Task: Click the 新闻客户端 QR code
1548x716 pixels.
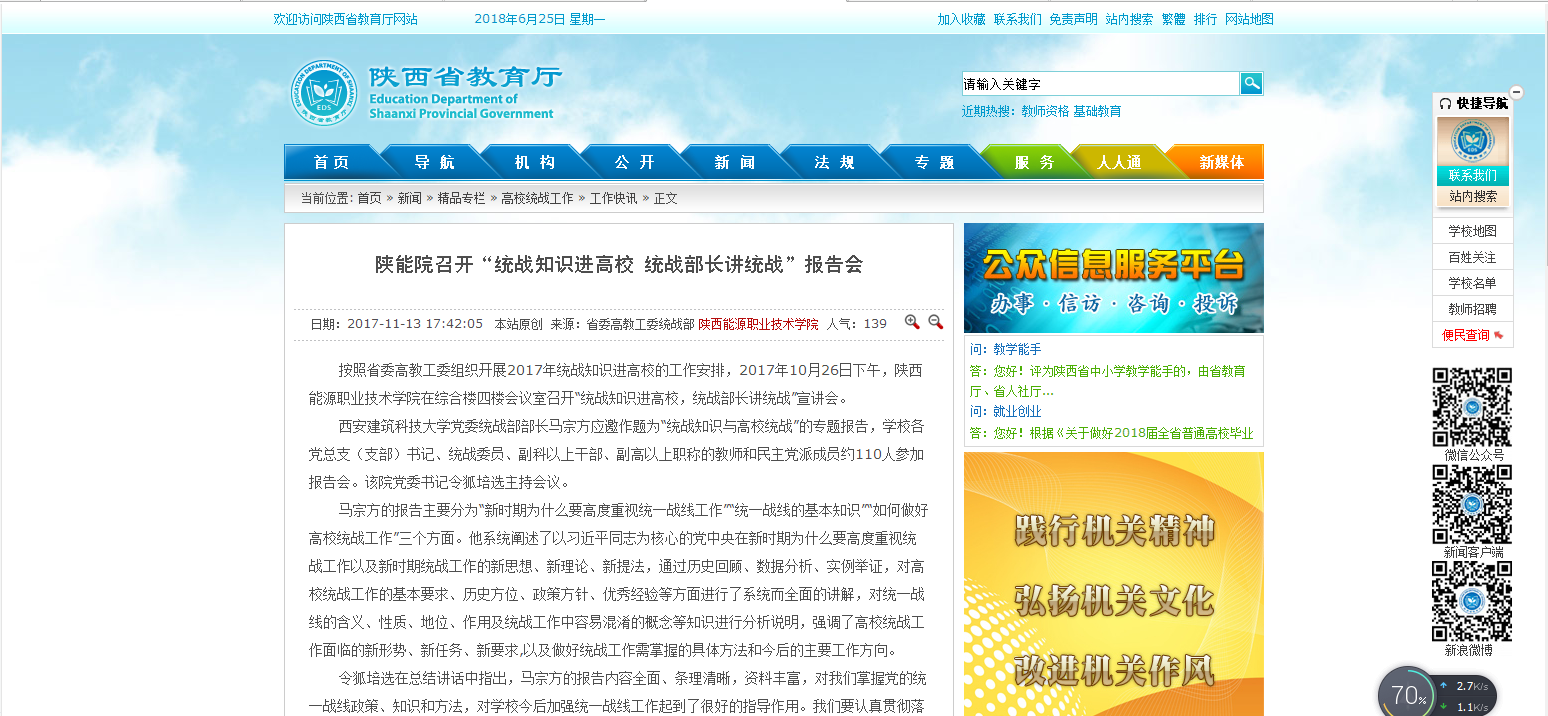Action: point(1472,504)
